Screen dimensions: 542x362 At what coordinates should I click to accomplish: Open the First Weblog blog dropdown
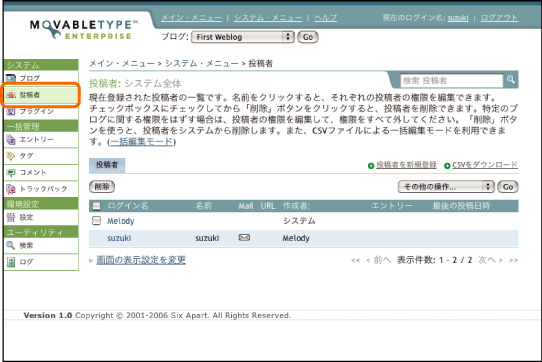(242, 37)
